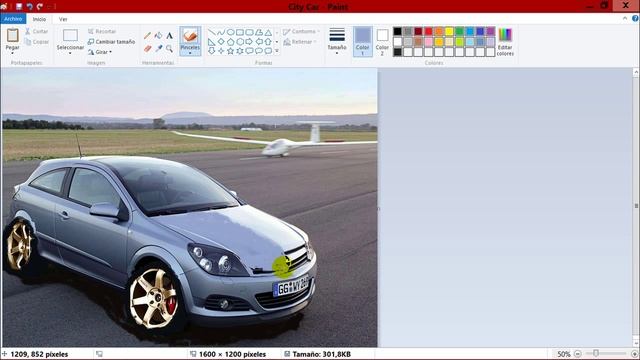
Task: Pick the lime green color swatch
Action: click(459, 42)
